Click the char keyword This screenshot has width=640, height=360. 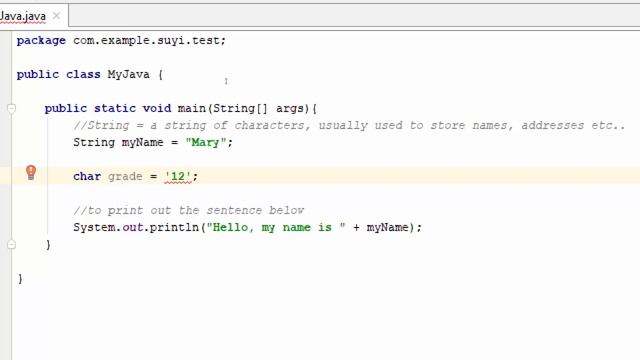point(87,176)
